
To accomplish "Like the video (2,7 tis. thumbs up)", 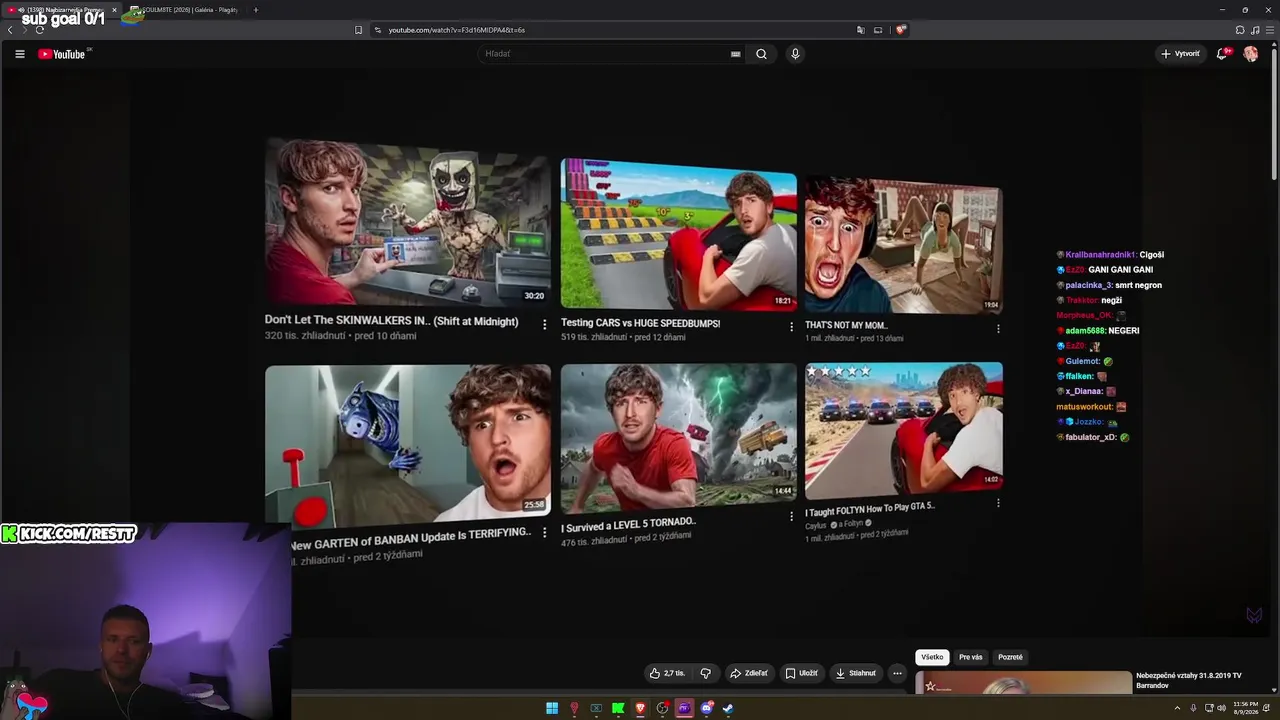I will pos(667,673).
